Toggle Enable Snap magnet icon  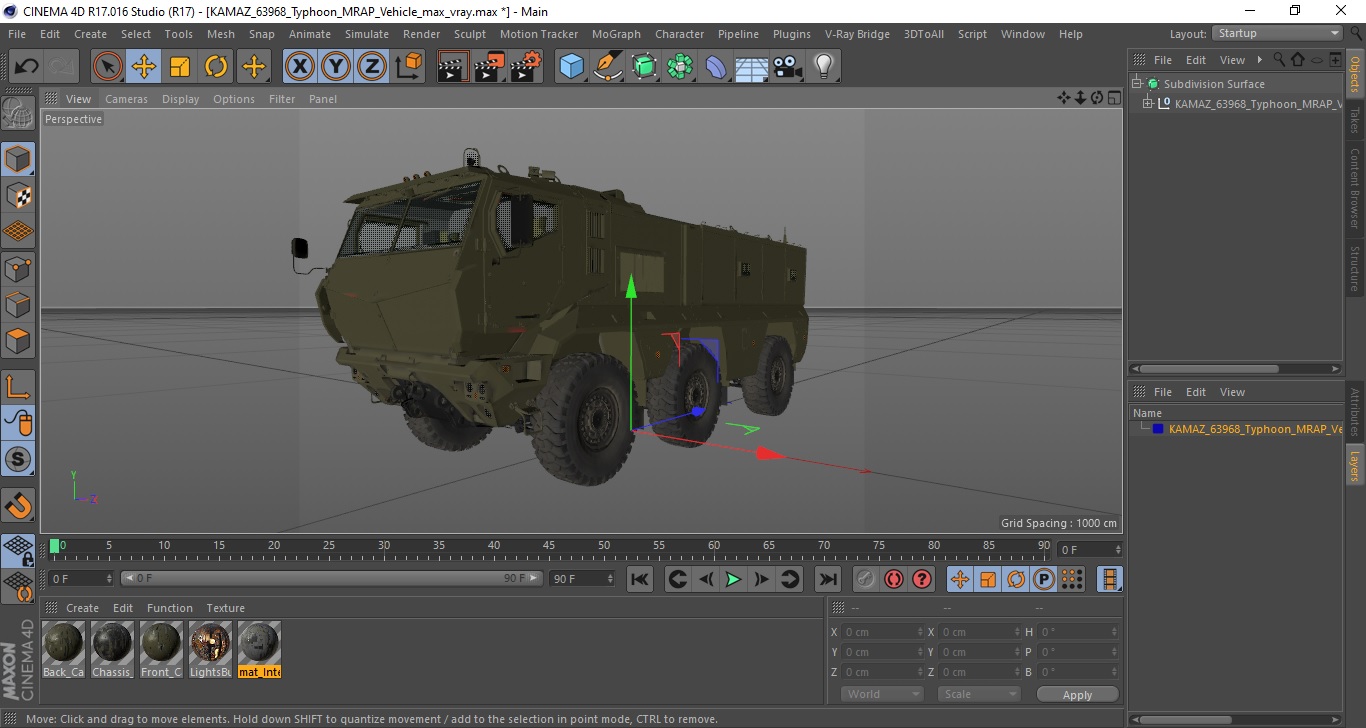click(x=18, y=505)
